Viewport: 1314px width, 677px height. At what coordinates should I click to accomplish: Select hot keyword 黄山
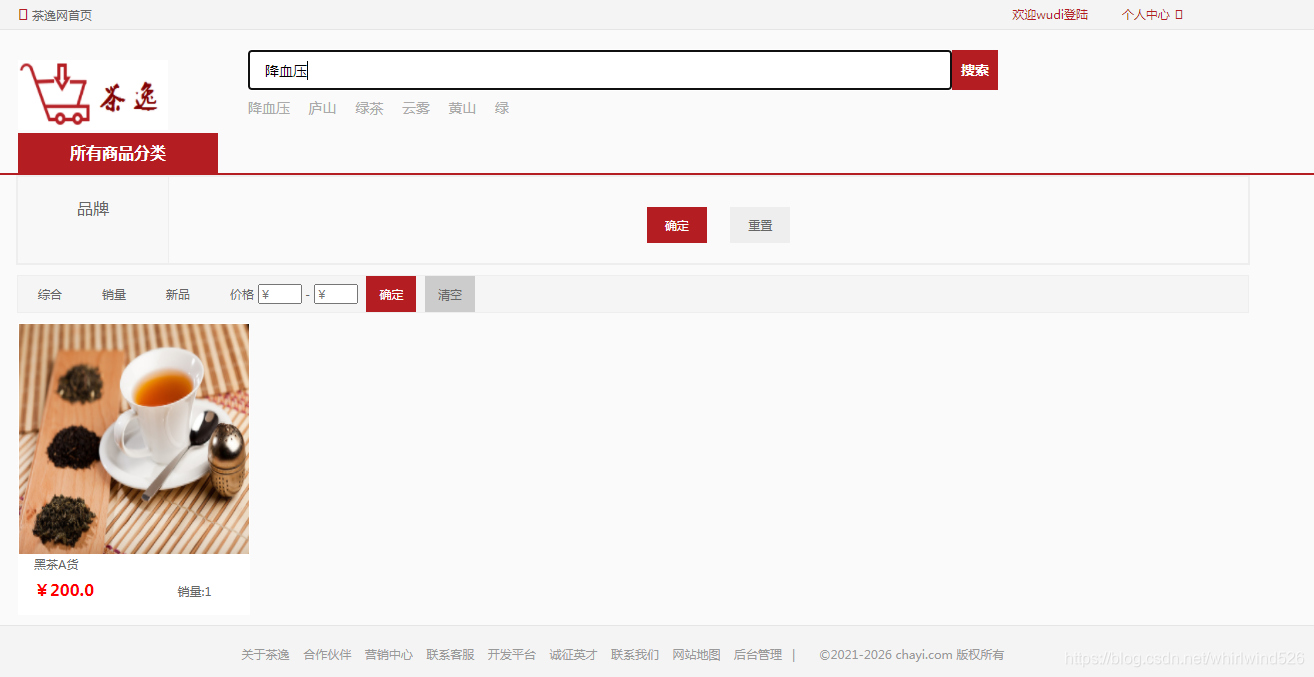(x=462, y=108)
